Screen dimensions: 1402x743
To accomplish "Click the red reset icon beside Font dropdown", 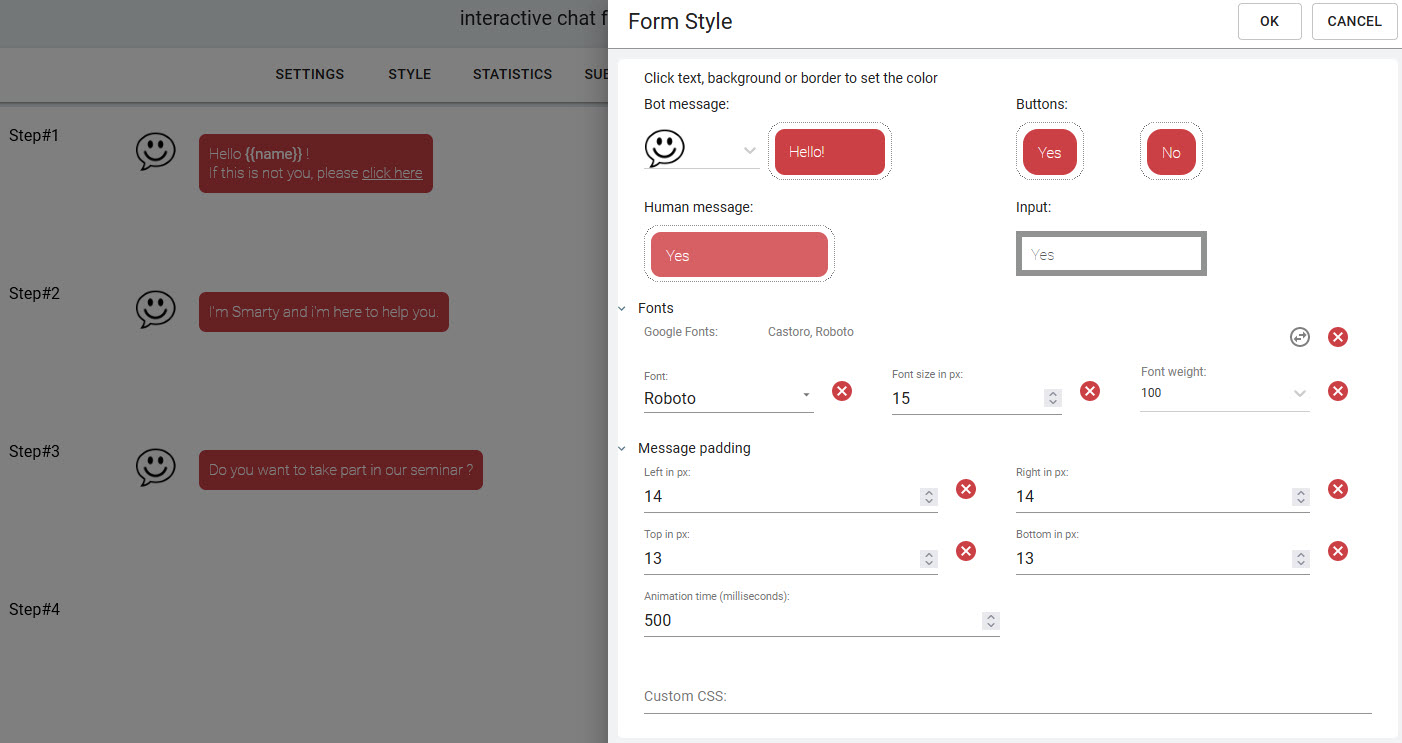I will [x=842, y=391].
